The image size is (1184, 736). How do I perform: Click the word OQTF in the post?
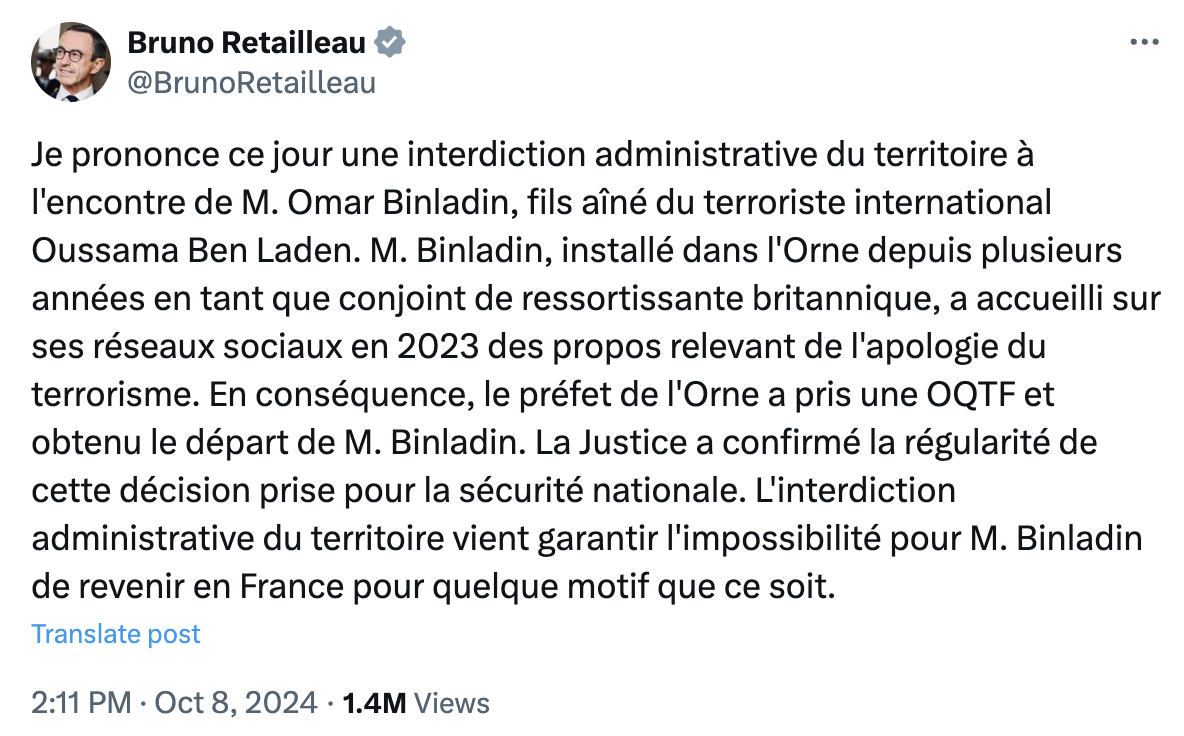coord(970,395)
